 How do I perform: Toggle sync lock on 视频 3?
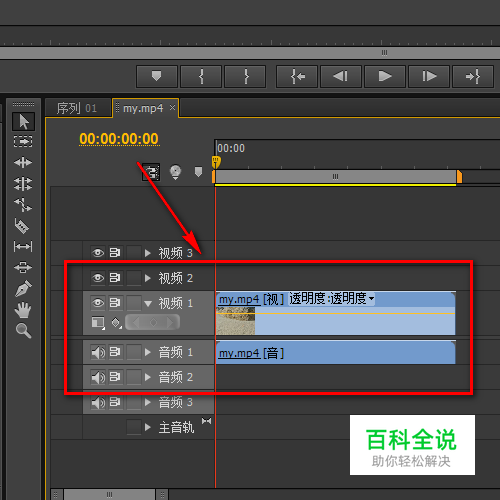pos(115,253)
